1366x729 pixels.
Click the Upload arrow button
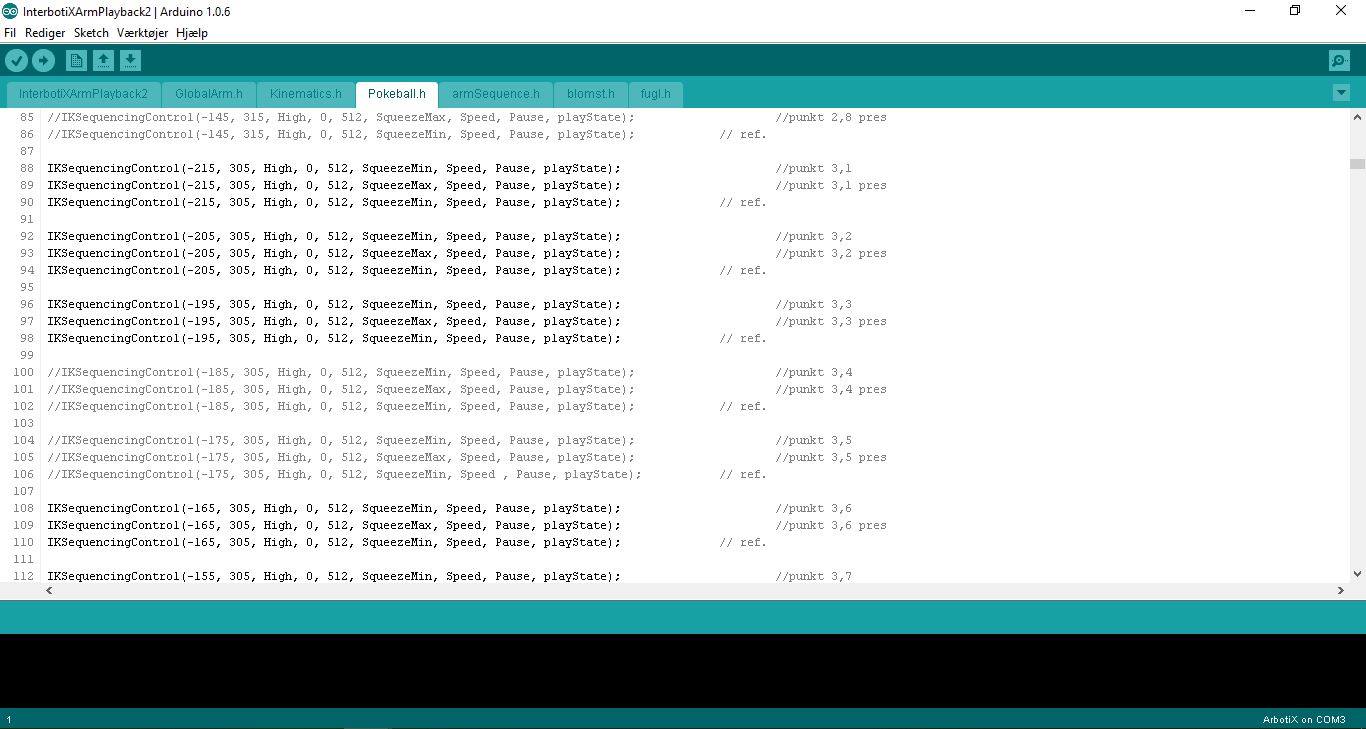coord(43,61)
